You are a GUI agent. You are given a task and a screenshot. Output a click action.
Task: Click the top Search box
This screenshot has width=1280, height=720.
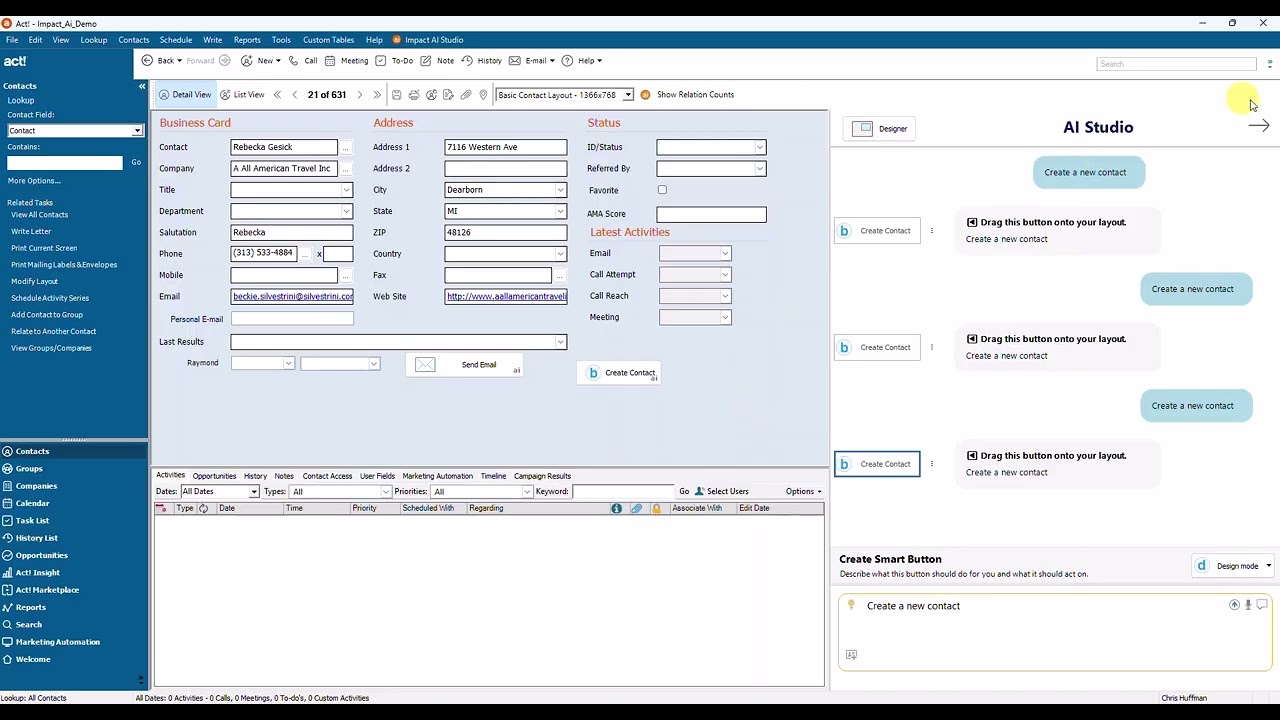coord(1176,64)
